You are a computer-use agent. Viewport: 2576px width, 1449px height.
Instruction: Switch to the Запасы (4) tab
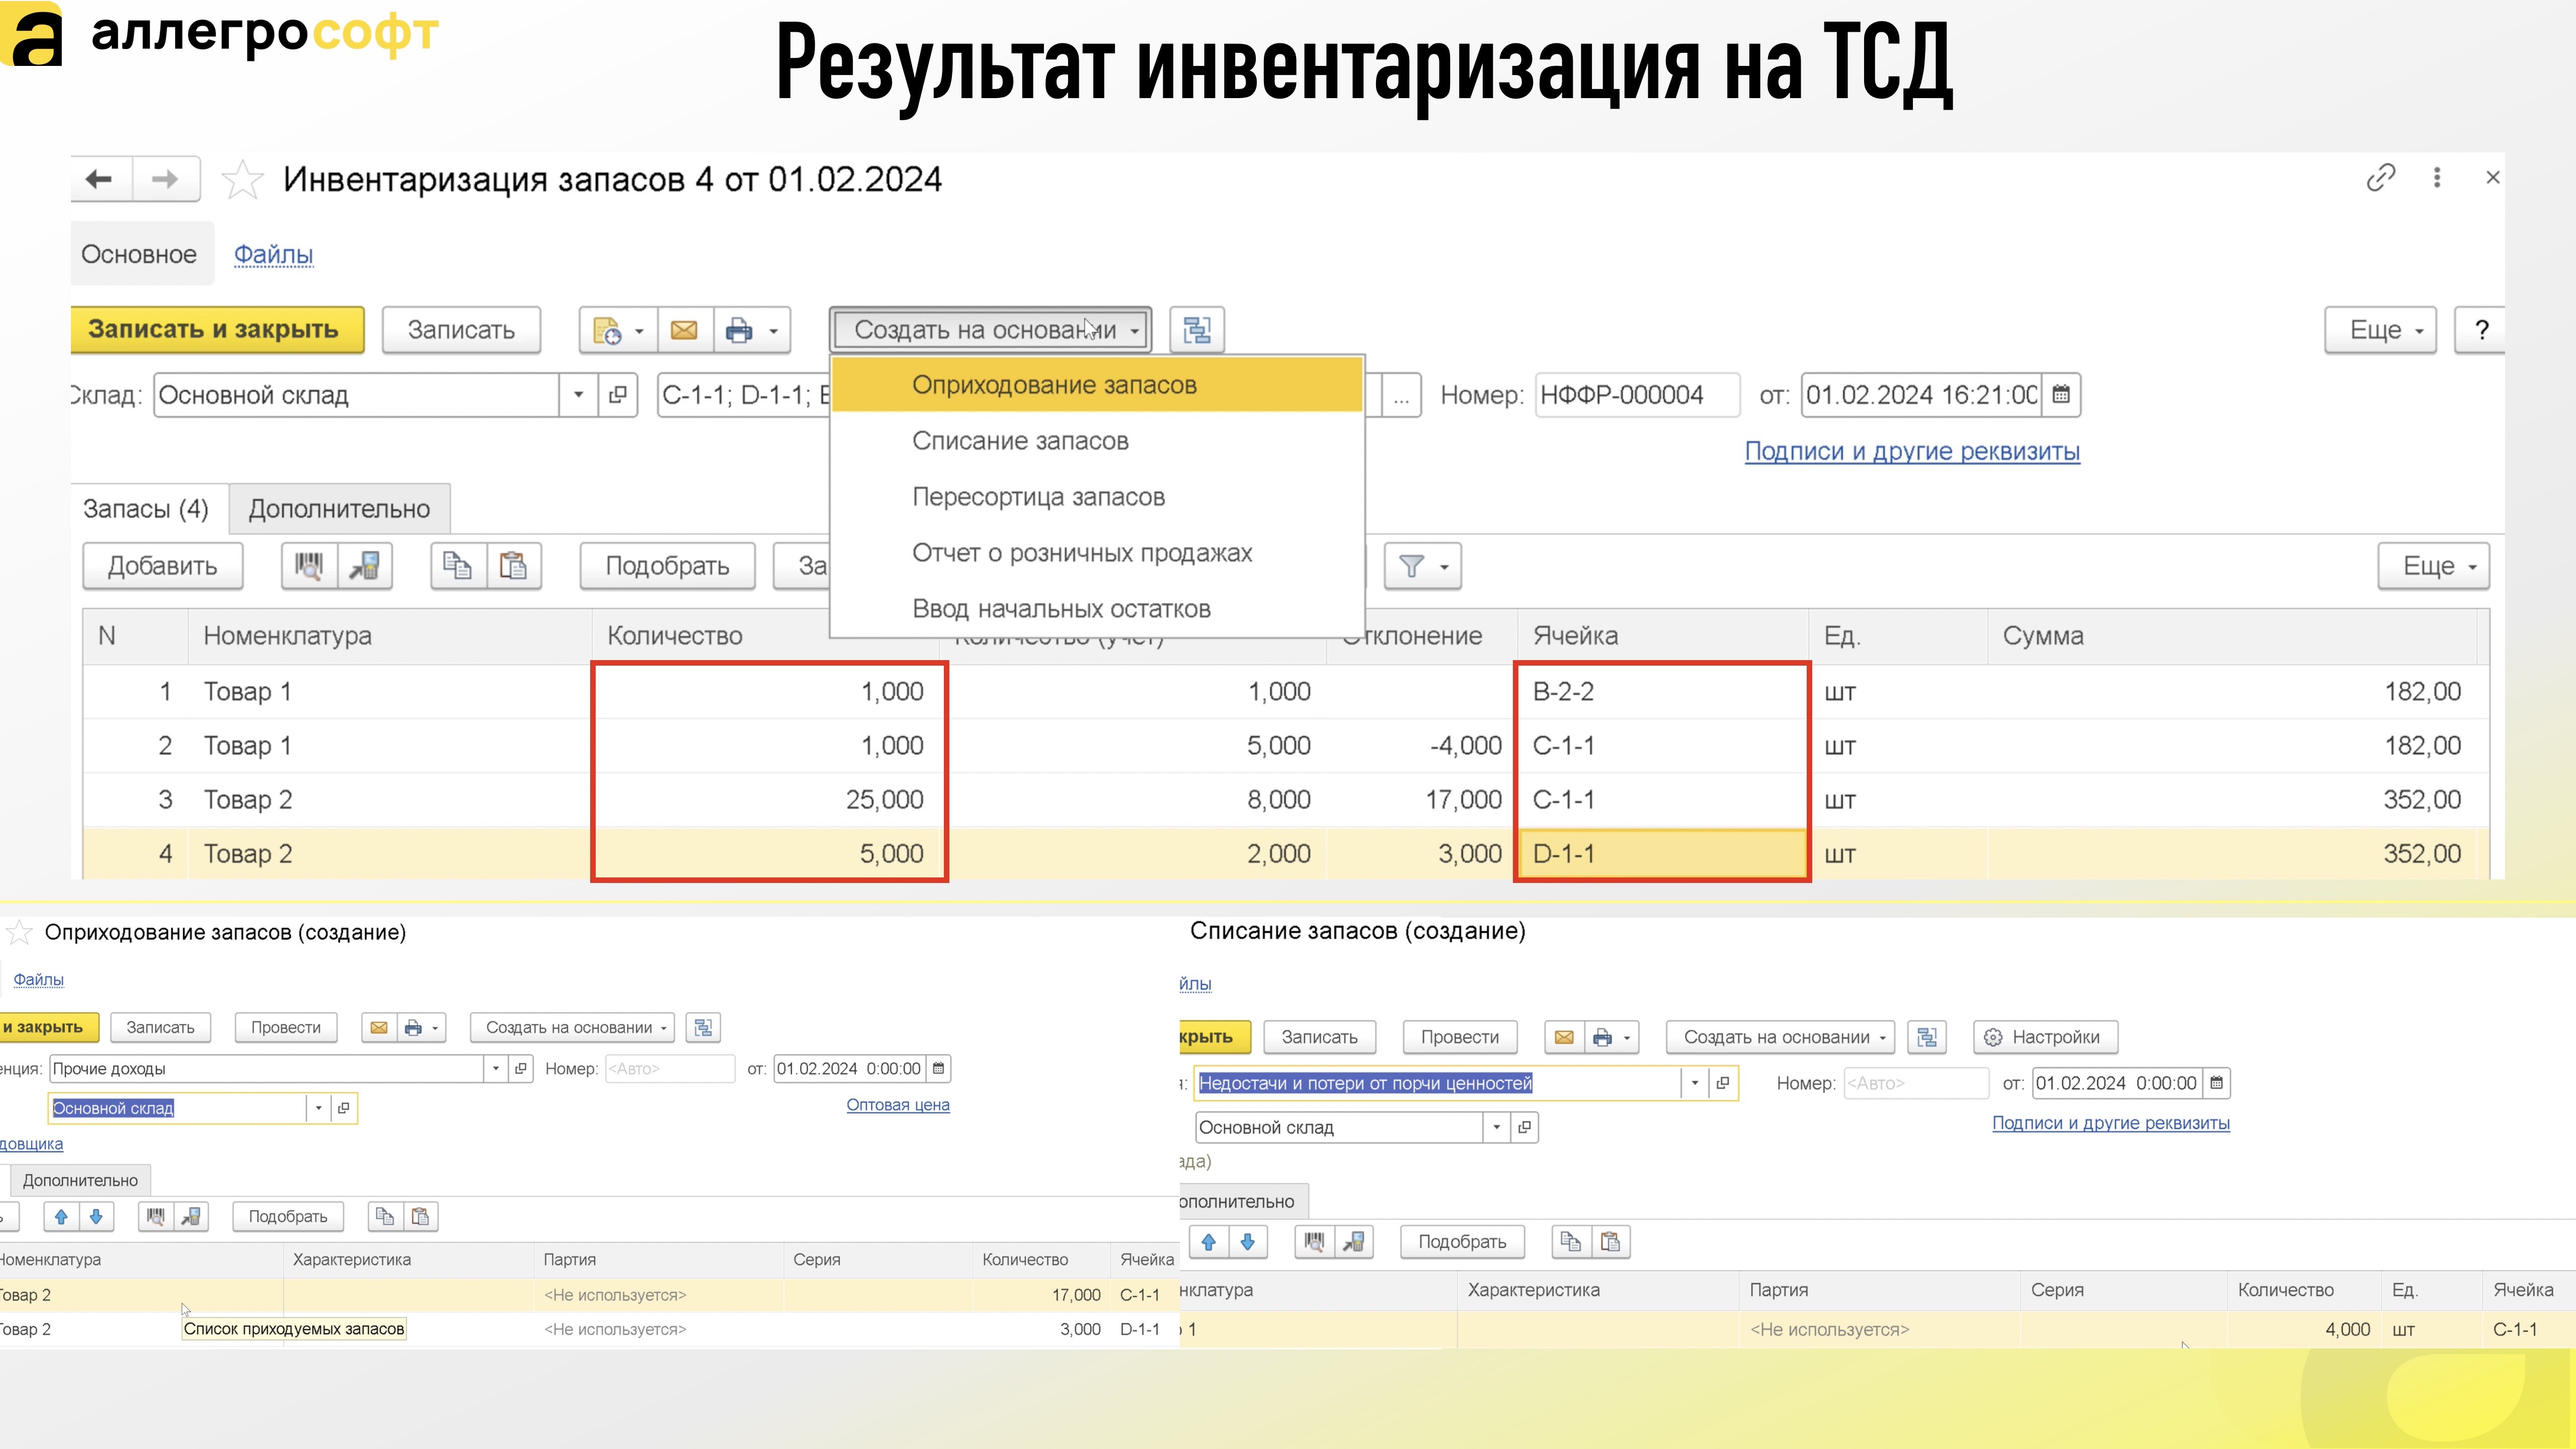click(x=146, y=509)
